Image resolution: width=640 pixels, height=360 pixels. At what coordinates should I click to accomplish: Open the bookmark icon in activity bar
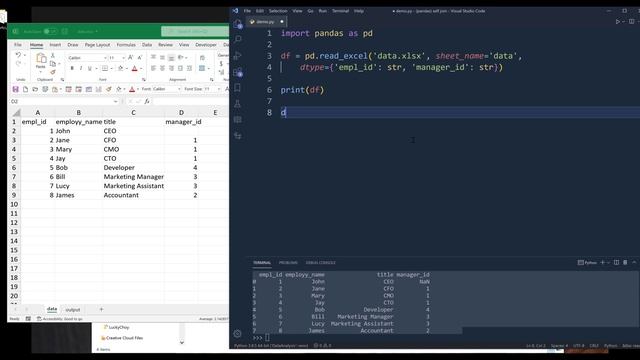click(238, 88)
